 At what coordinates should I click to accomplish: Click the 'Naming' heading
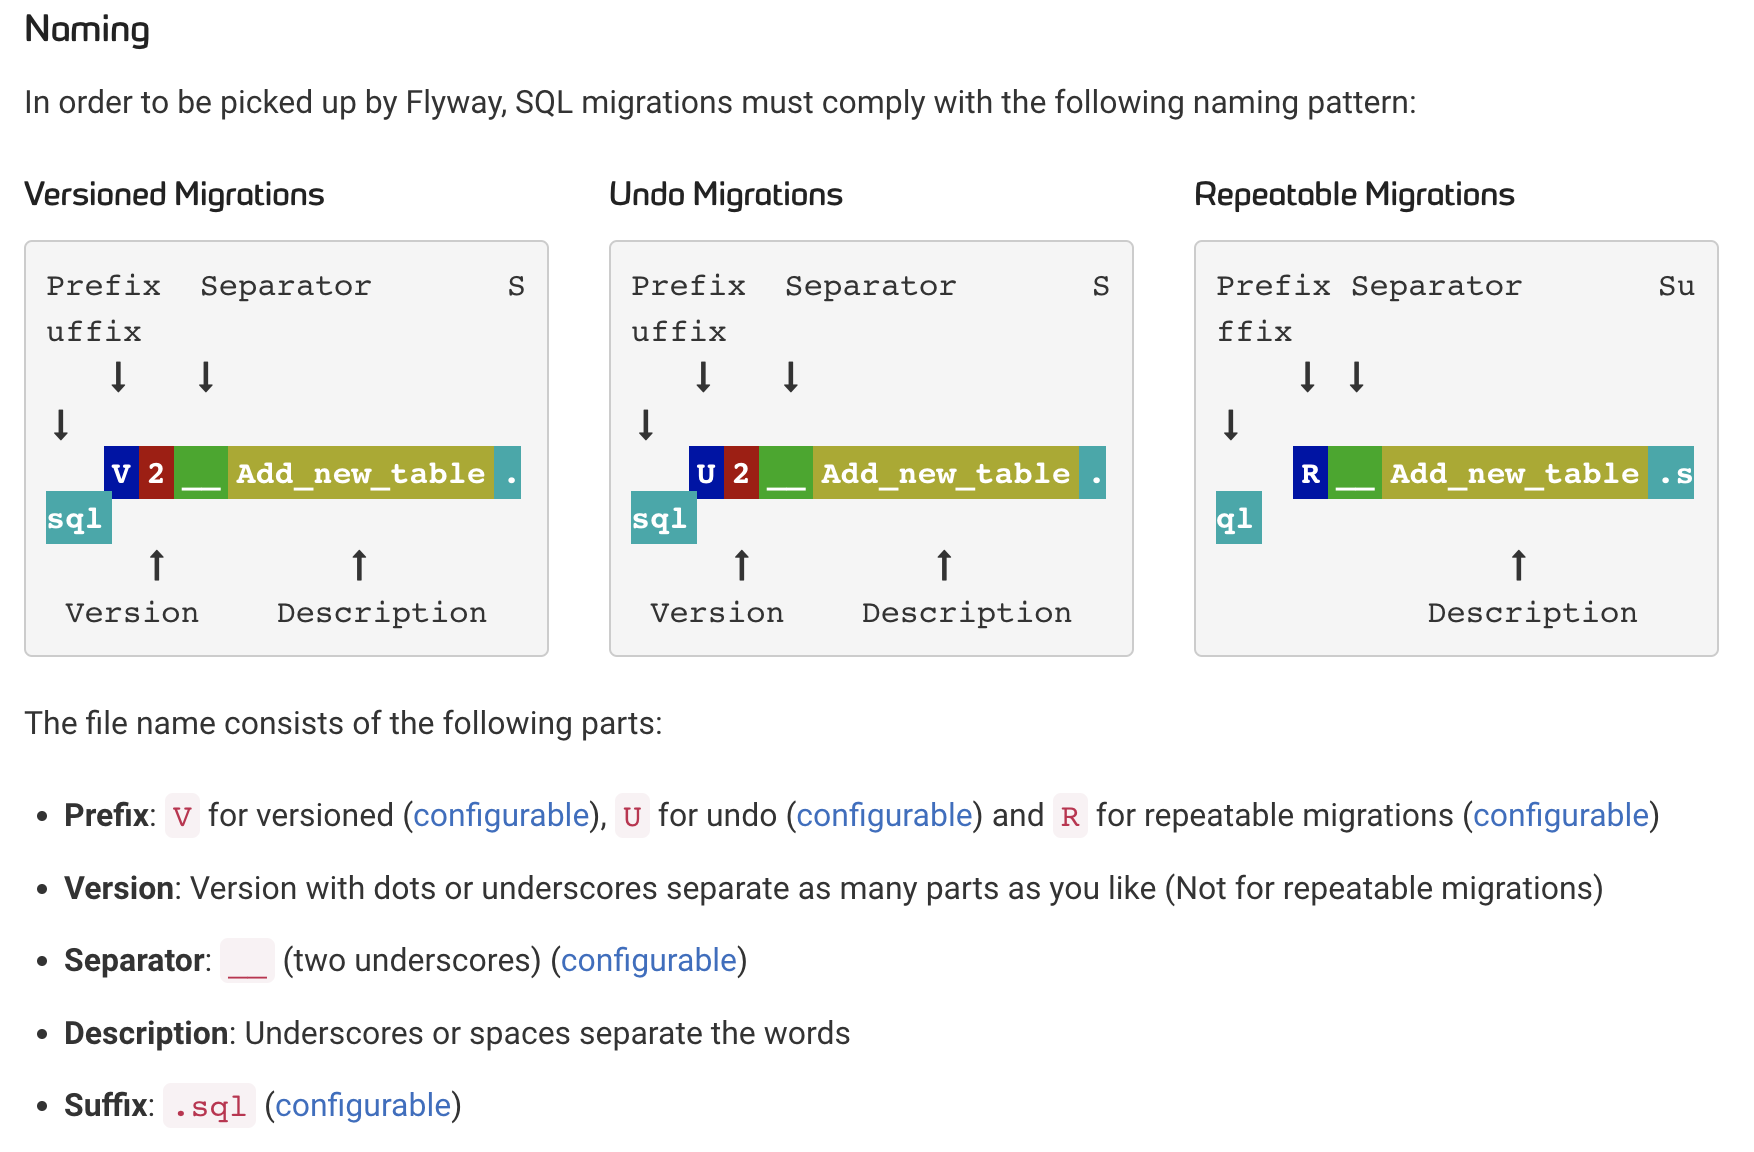87,29
